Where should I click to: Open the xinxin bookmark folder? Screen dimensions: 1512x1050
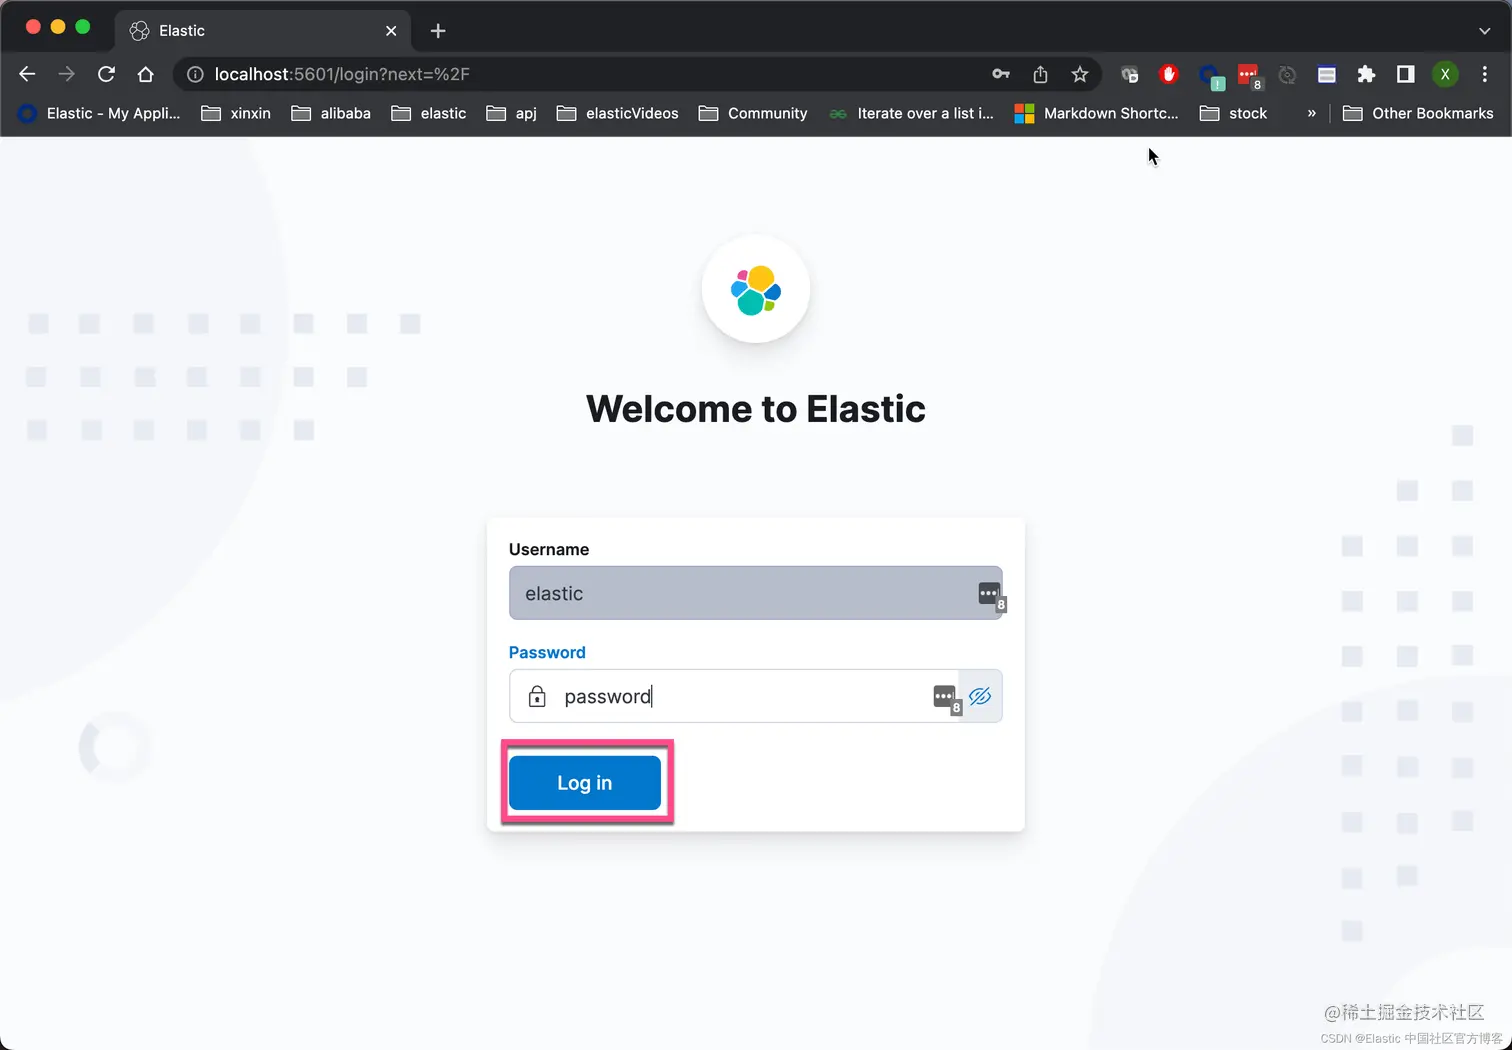pos(236,113)
